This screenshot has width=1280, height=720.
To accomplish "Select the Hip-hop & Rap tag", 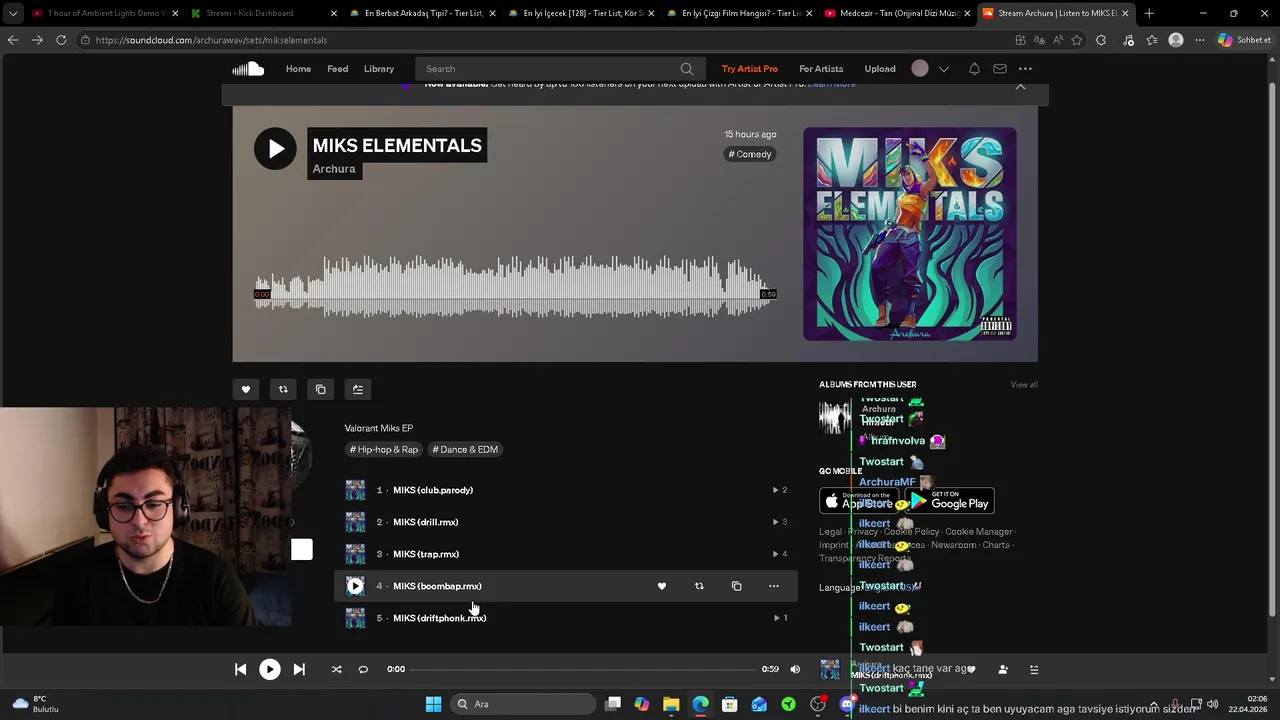I will click(x=384, y=450).
